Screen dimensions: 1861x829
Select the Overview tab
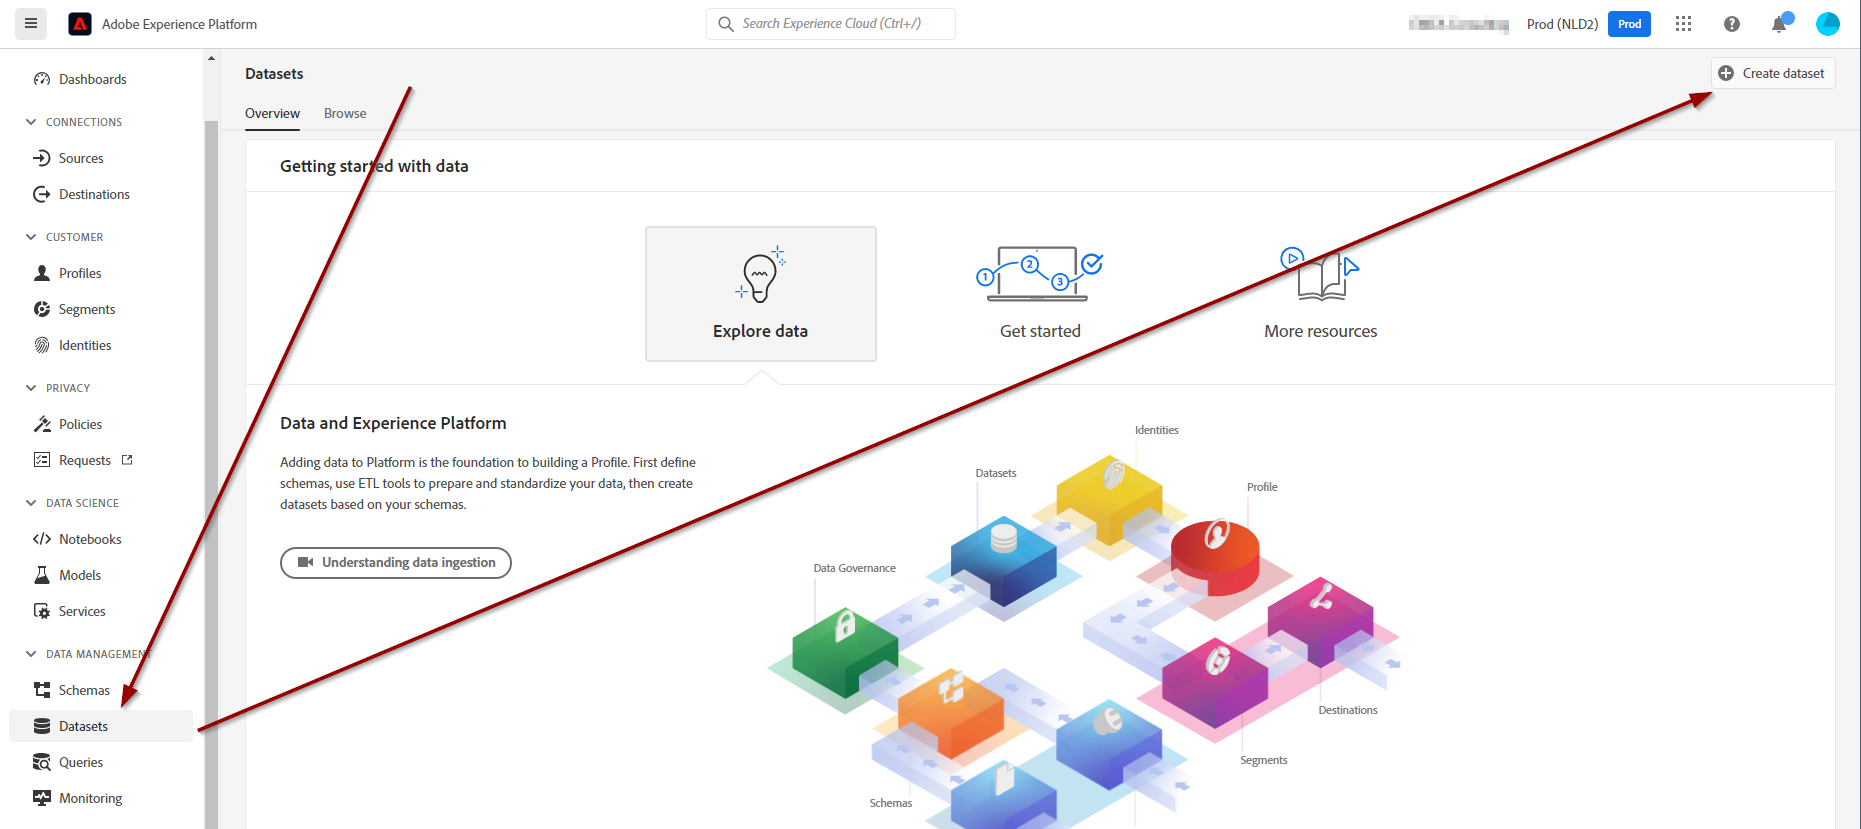pyautogui.click(x=272, y=113)
